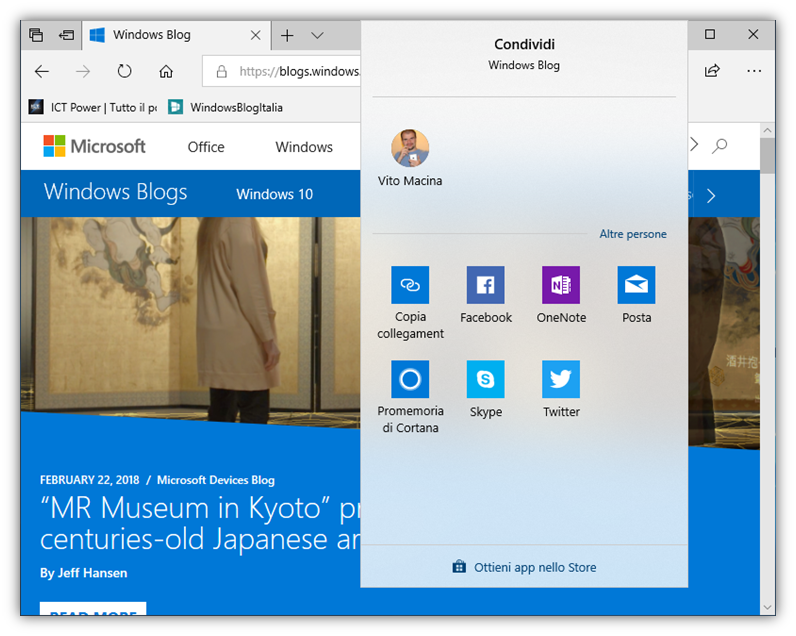Image resolution: width=796 pixels, height=636 pixels.
Task: Go to the browser home page
Action: [166, 71]
